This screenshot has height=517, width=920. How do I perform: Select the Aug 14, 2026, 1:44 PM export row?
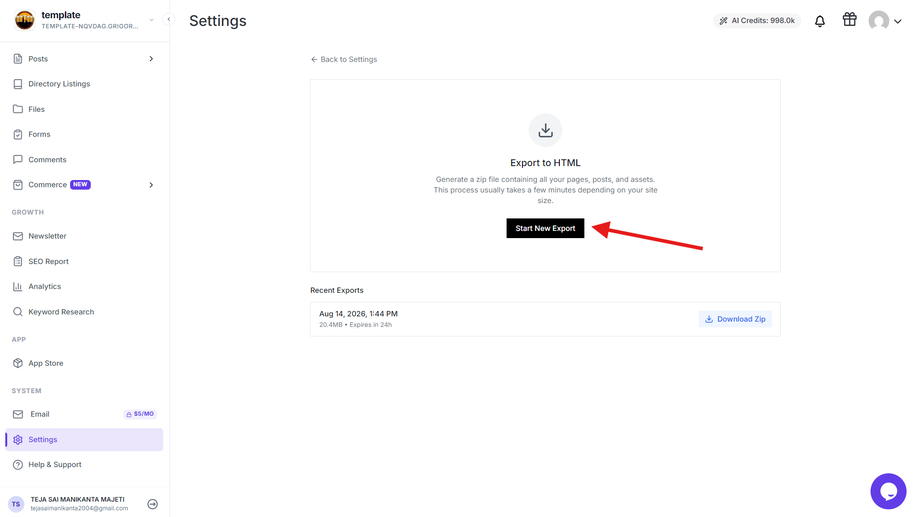[x=545, y=319]
